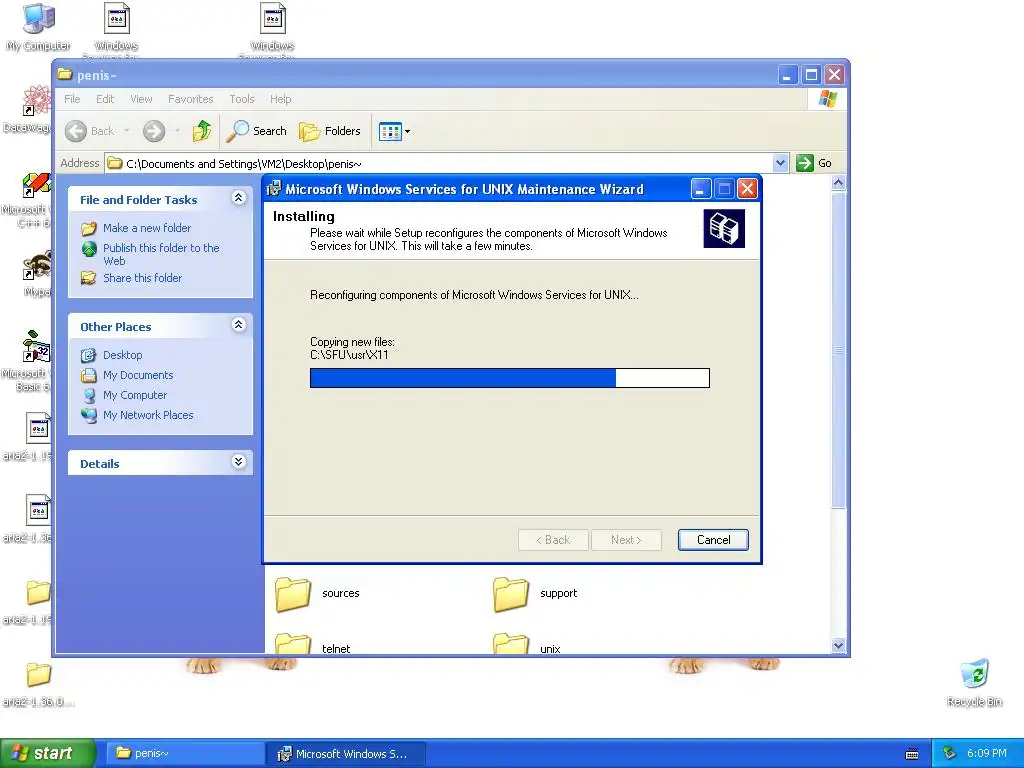Go to Desktop in Other Places
This screenshot has height=768, width=1024.
click(122, 355)
